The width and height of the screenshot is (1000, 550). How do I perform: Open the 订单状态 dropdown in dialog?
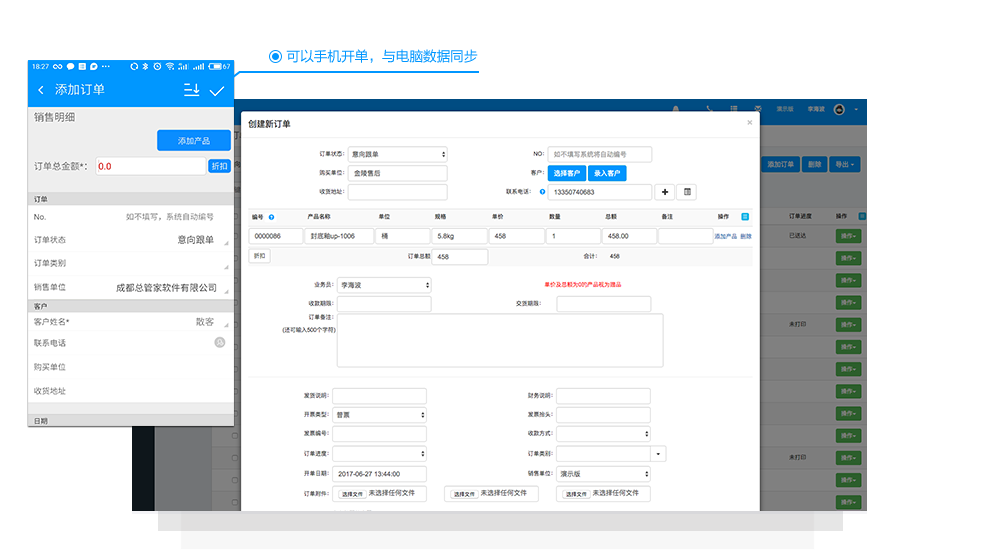pos(397,155)
